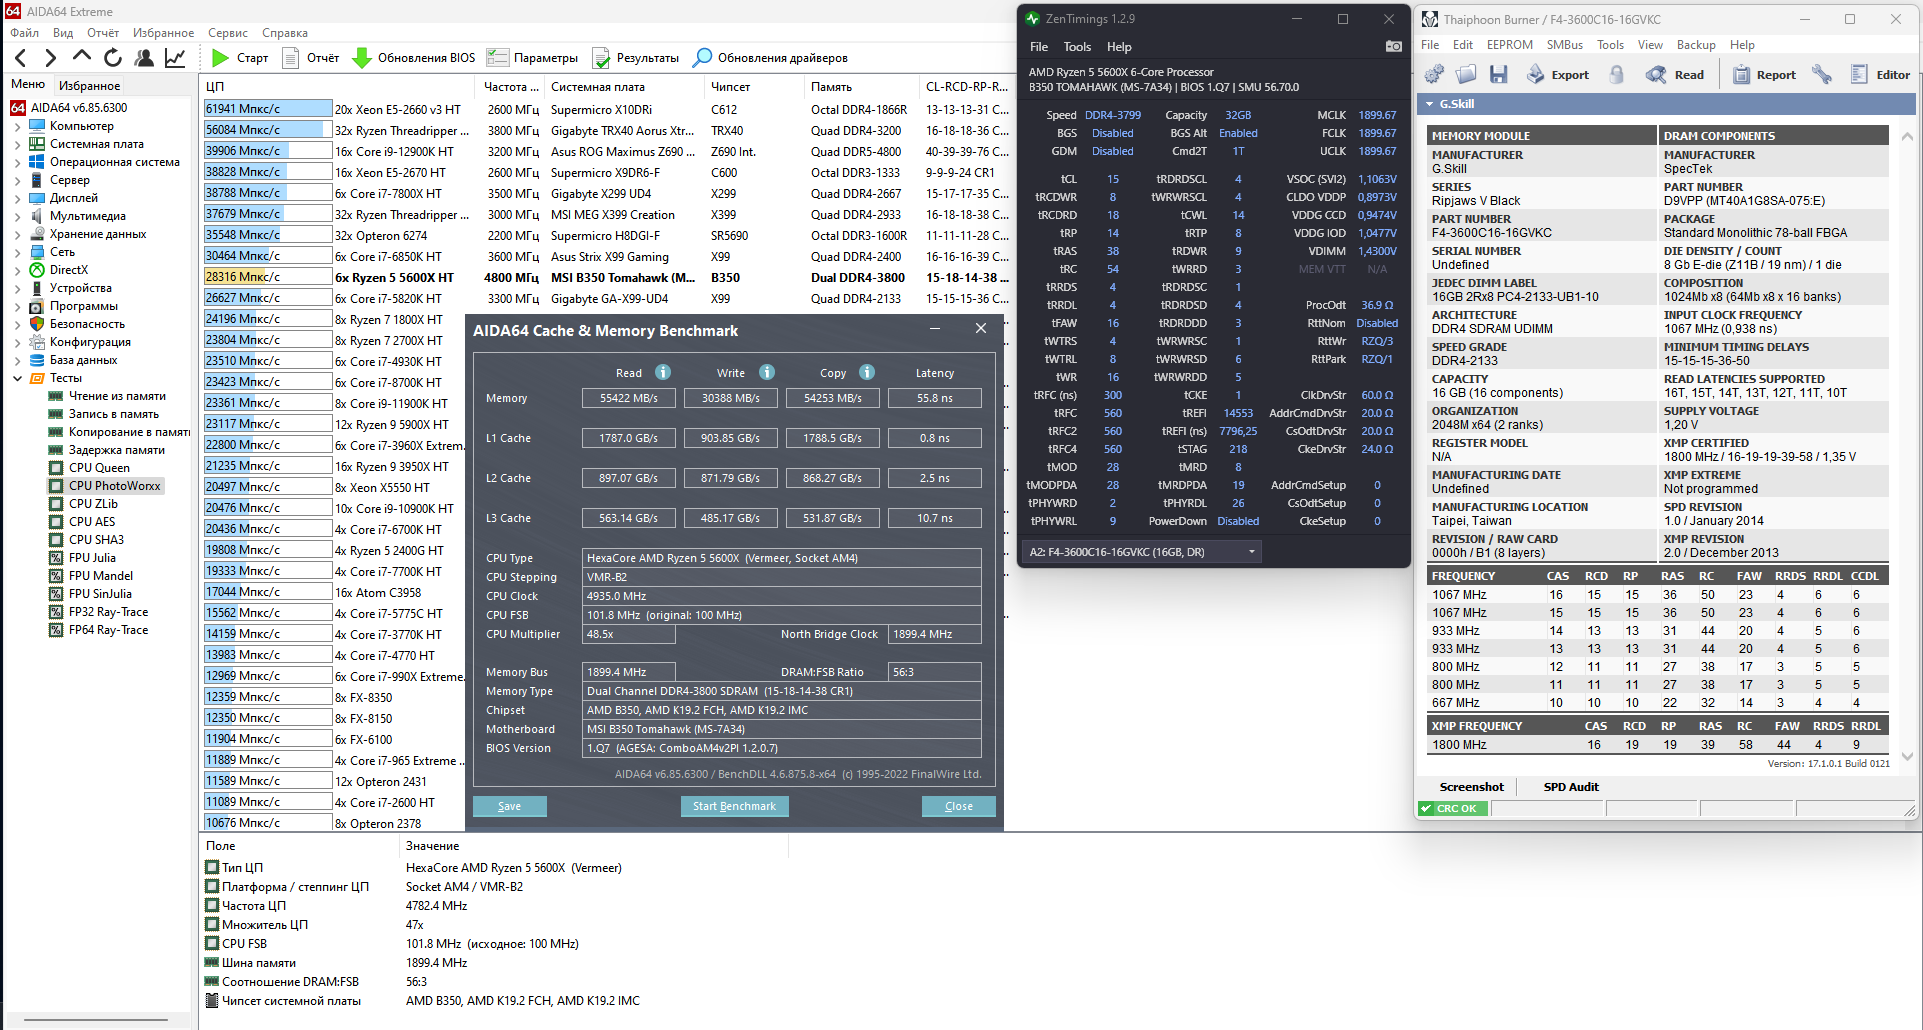Click the CRC OK status indicator
1923x1030 pixels.
(x=1453, y=809)
